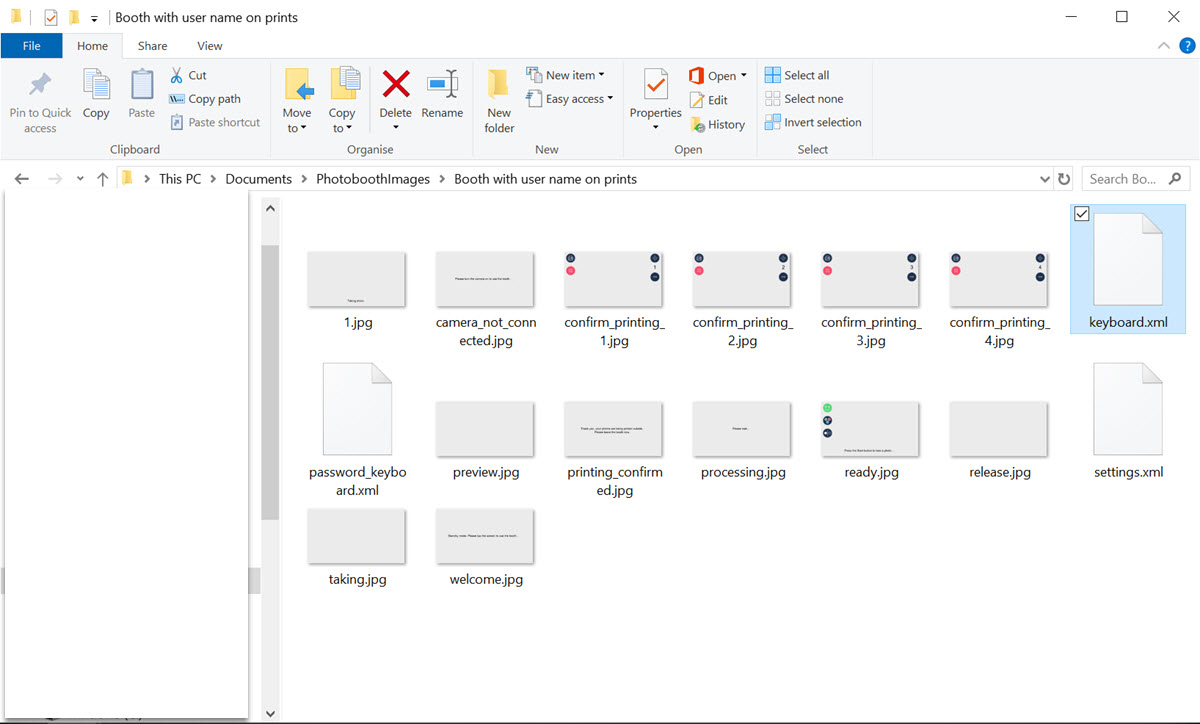Delete the selected file with red X
The image size is (1200, 724).
[x=396, y=84]
